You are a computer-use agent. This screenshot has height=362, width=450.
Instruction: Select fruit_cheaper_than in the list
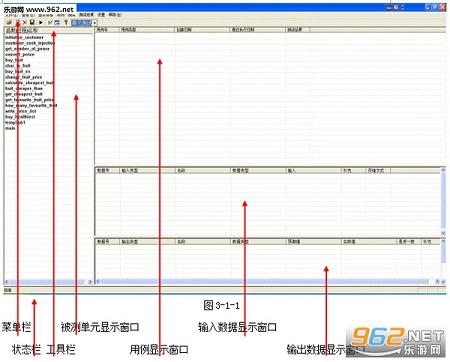(x=24, y=88)
